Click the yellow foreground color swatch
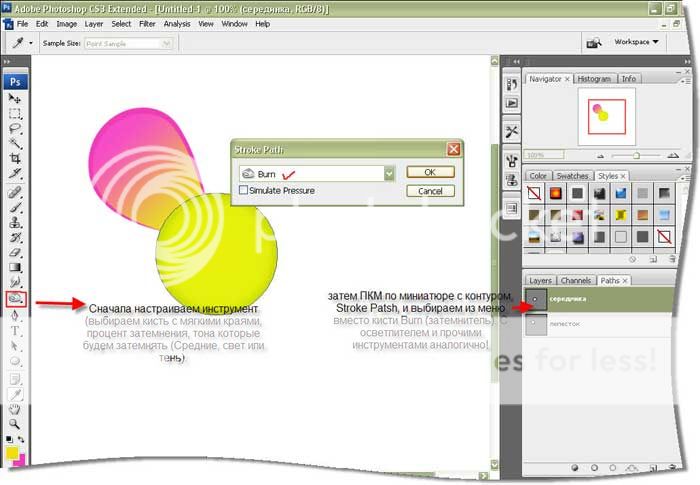This screenshot has height=485, width=700. tap(13, 453)
